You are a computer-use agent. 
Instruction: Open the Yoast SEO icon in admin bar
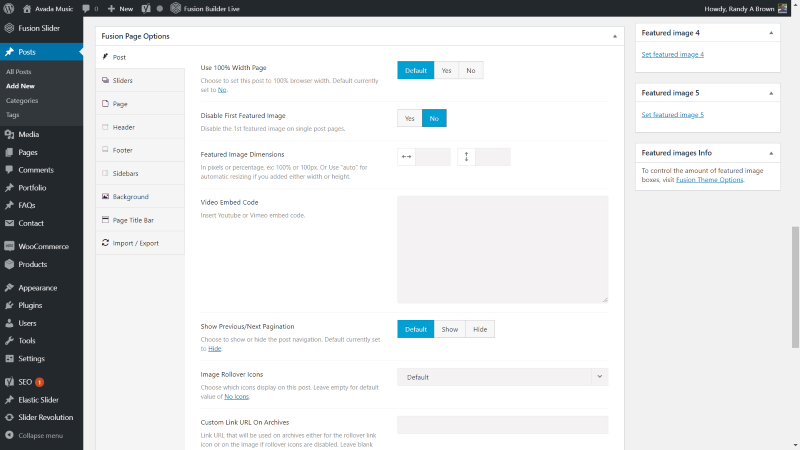pyautogui.click(x=146, y=8)
